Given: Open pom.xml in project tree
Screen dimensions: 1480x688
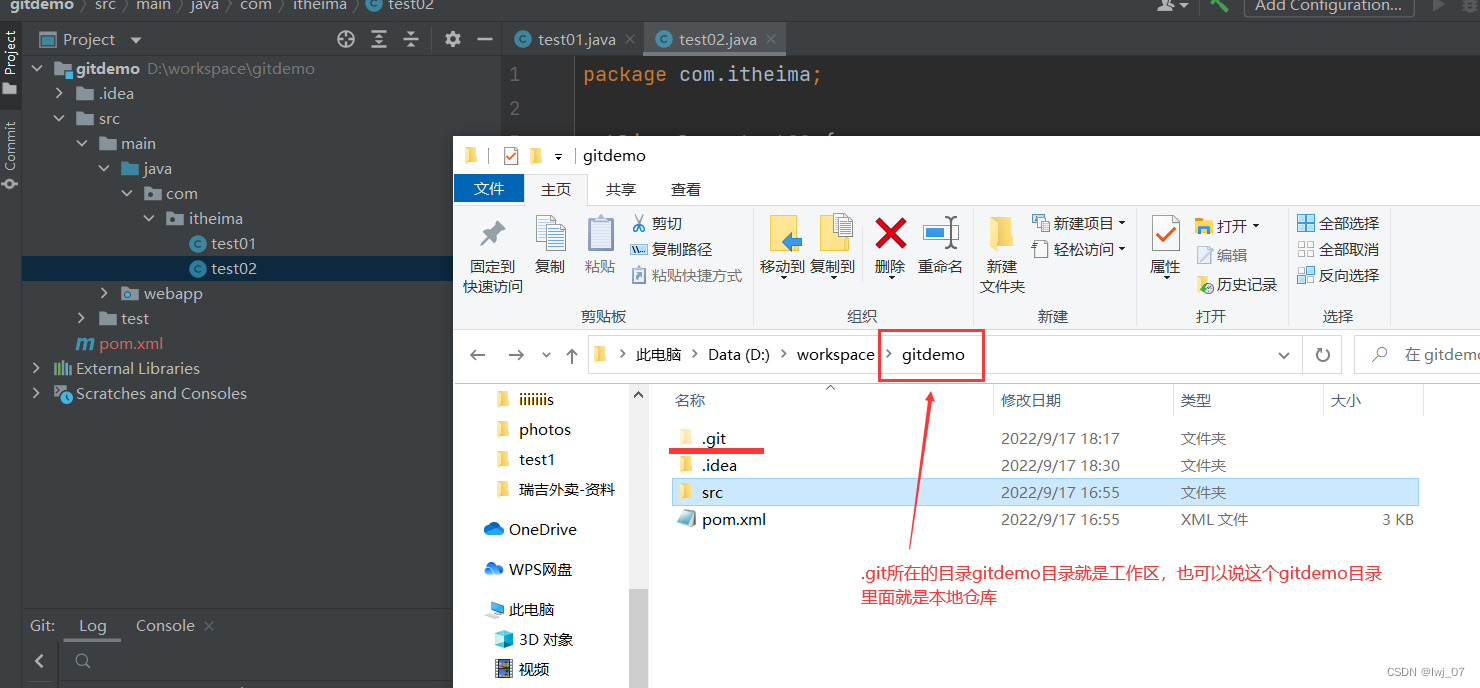Looking at the screenshot, I should [x=130, y=344].
